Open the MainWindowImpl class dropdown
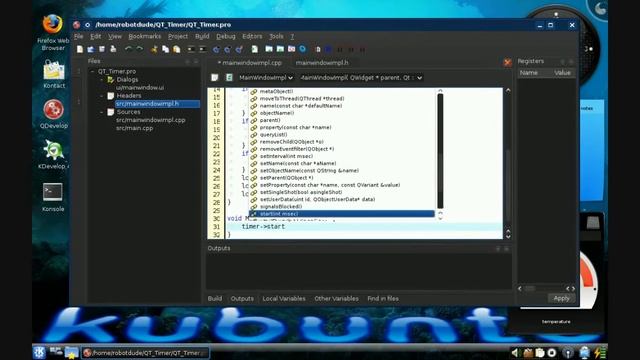This screenshot has height=360, width=640. pyautogui.click(x=266, y=78)
